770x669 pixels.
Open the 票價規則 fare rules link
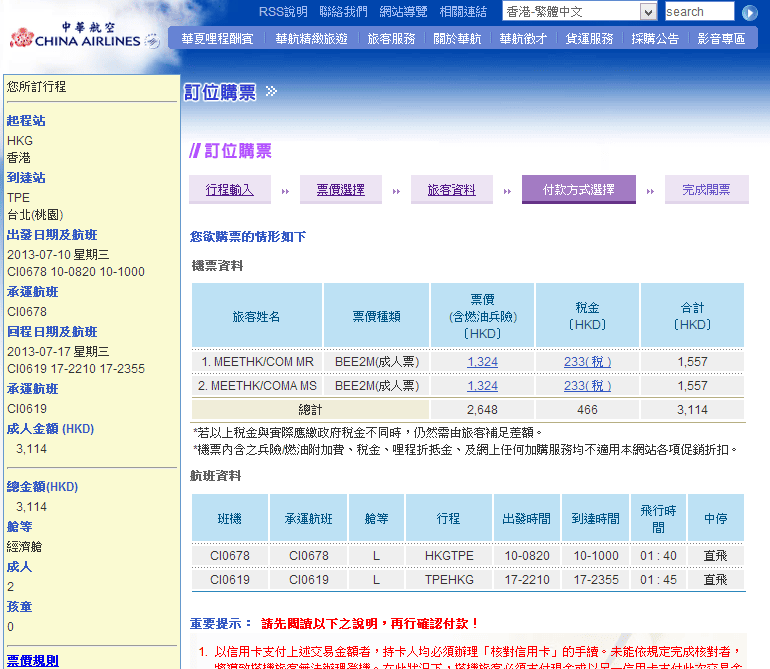[x=33, y=660]
